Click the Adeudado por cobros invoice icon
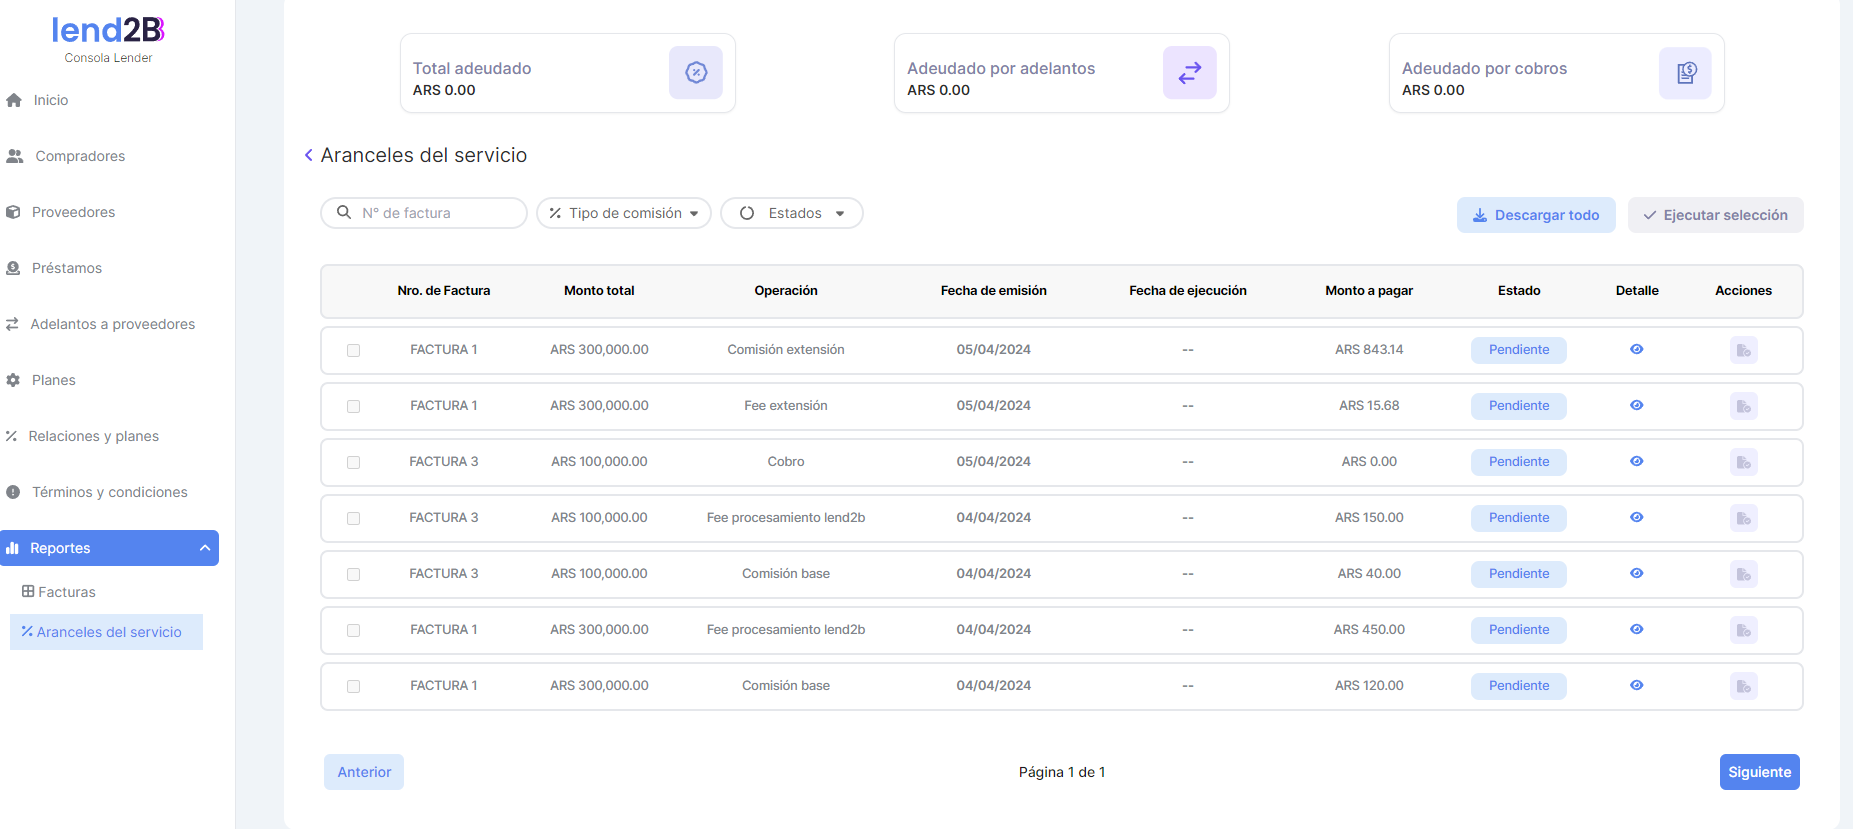 (1685, 72)
